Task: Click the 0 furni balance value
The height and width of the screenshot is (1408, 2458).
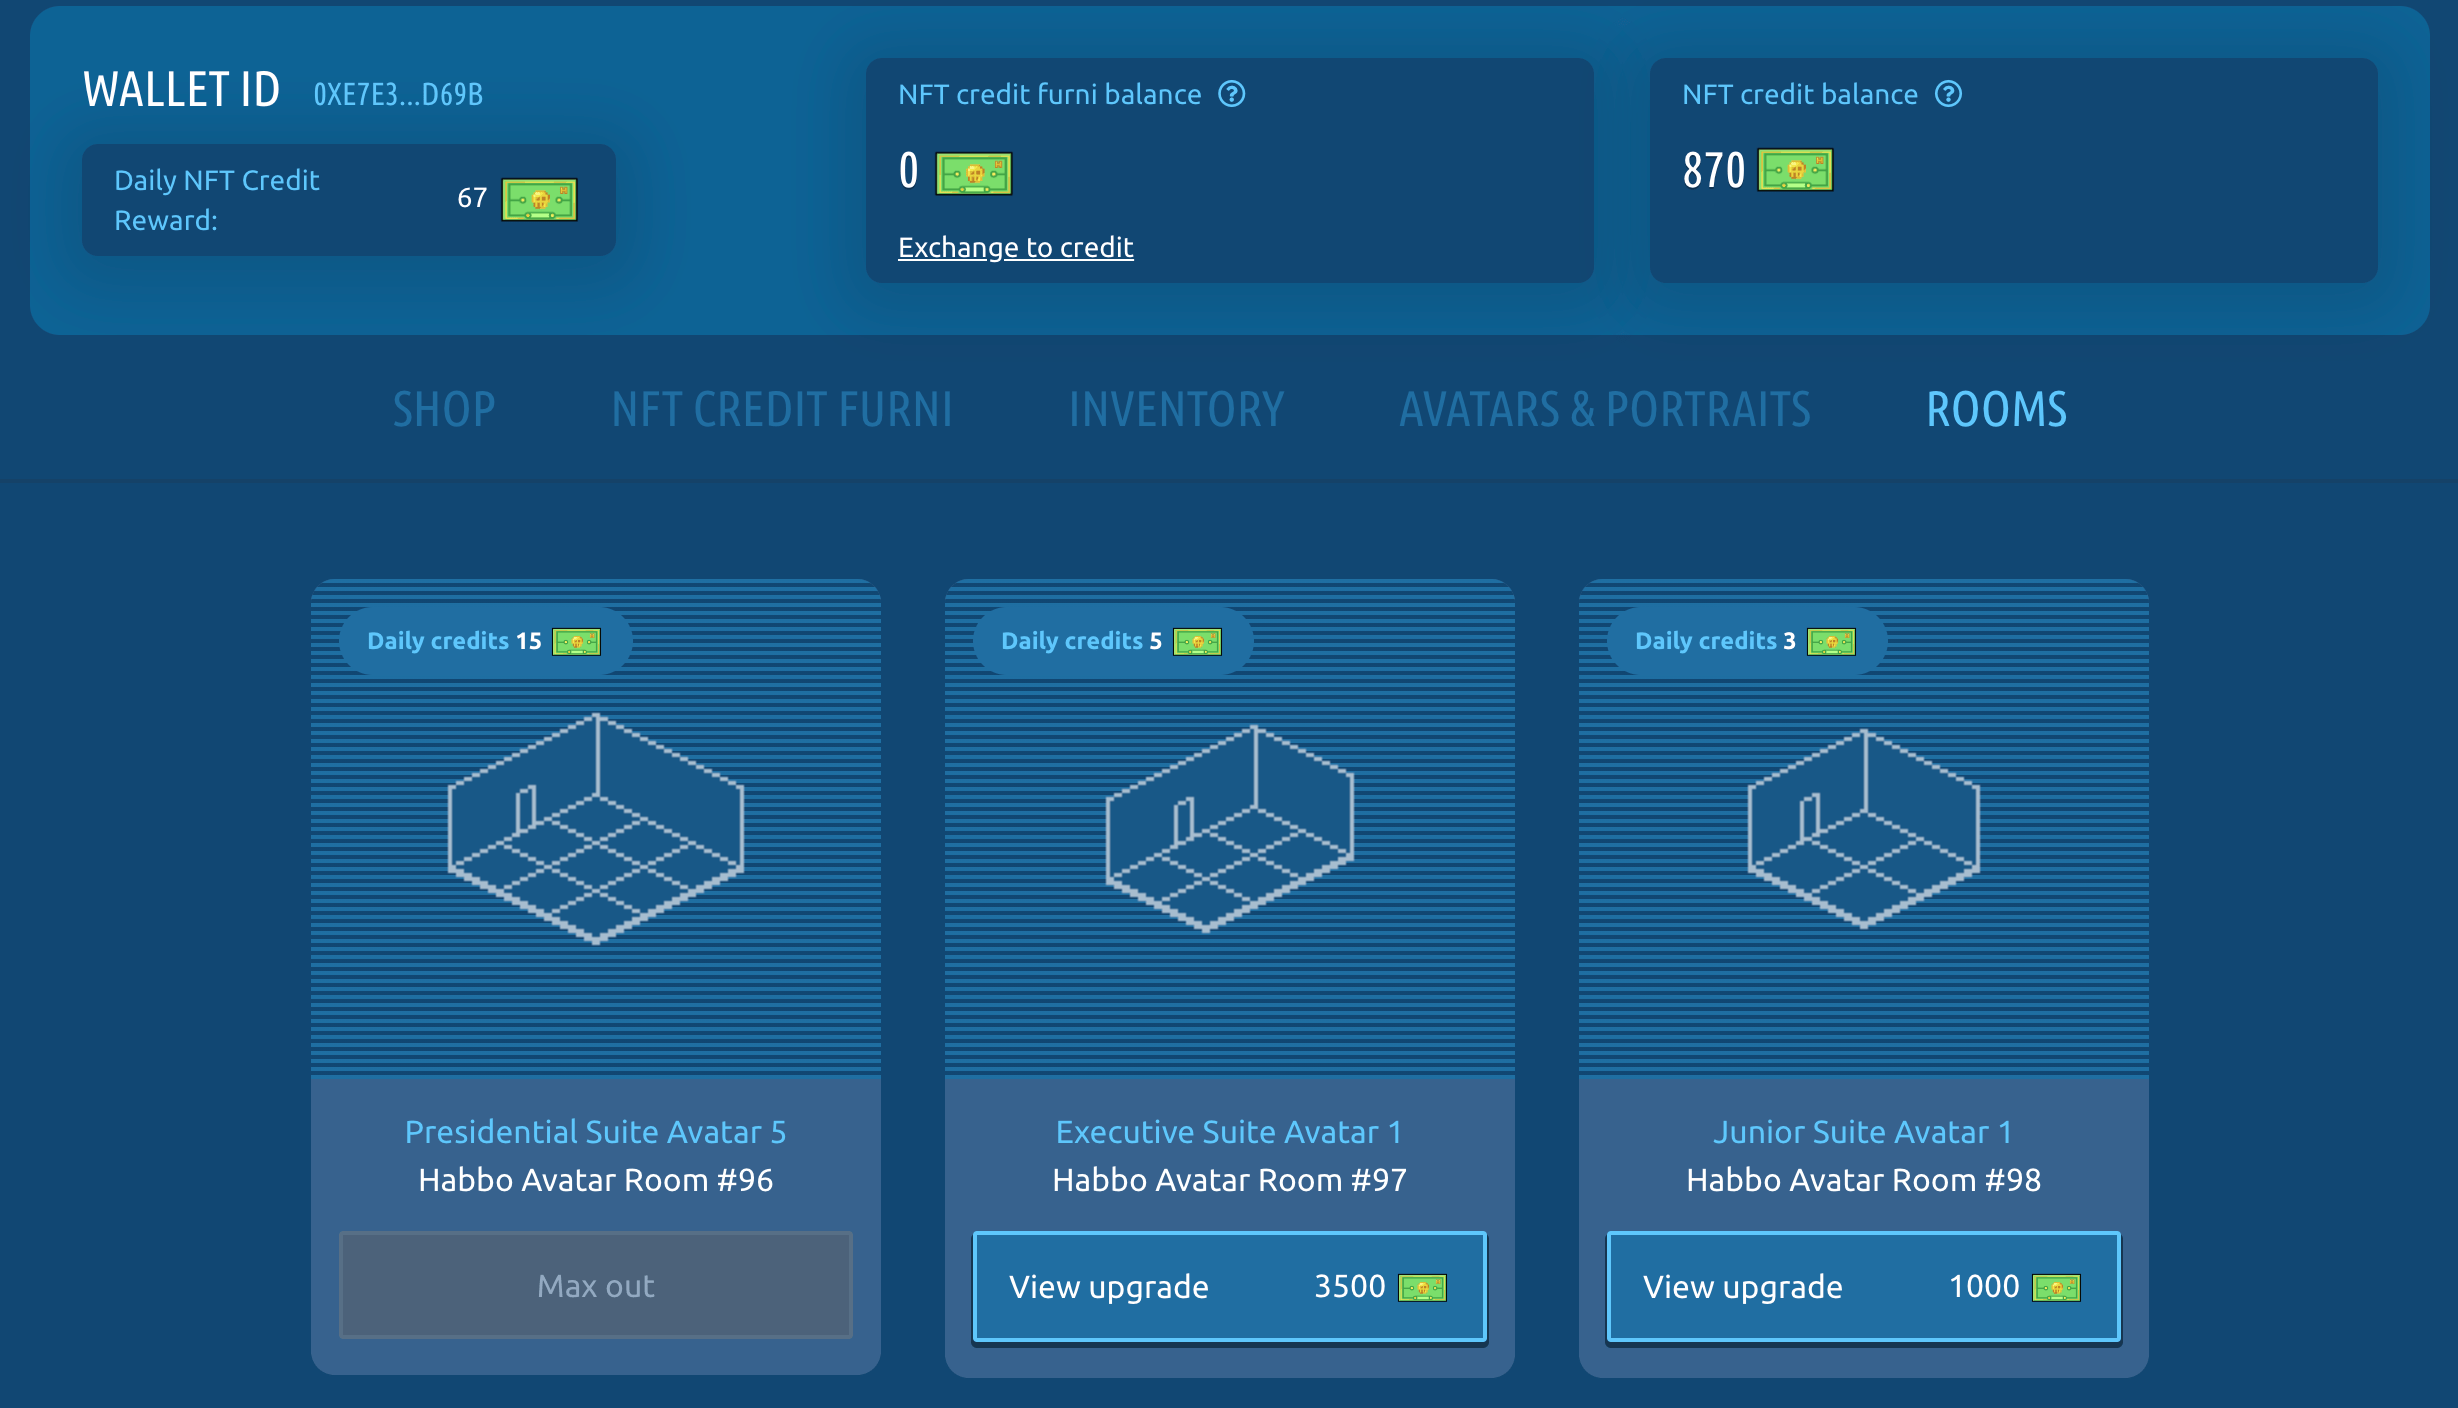Action: point(908,171)
